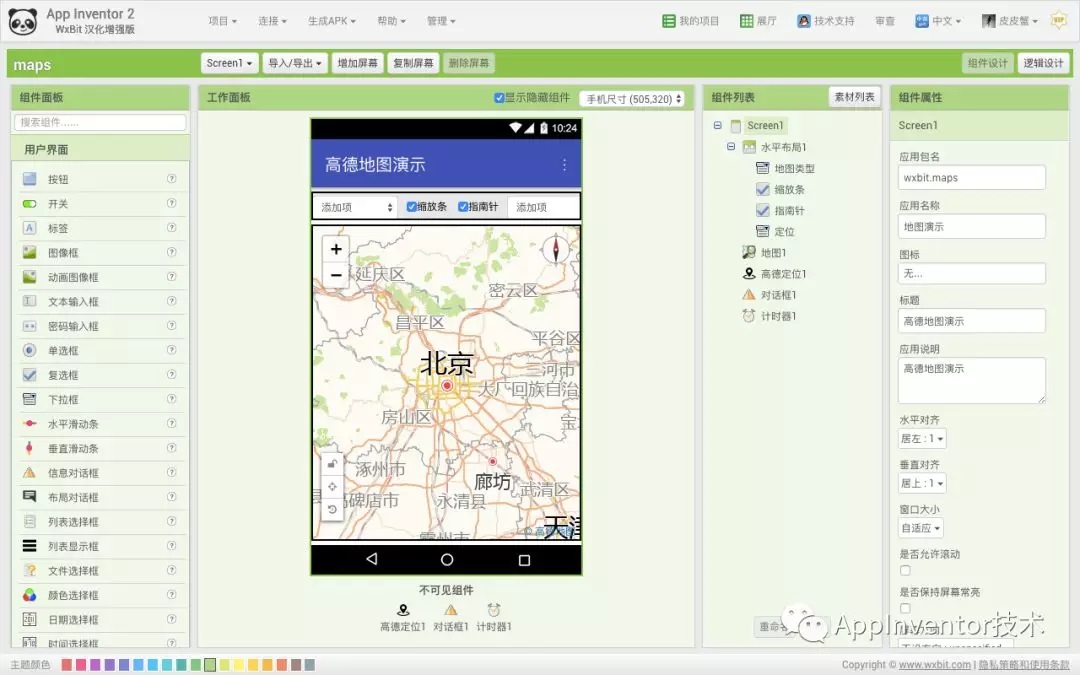This screenshot has width=1080, height=675.
Task: Open the 中文 language menu
Action: 938,21
